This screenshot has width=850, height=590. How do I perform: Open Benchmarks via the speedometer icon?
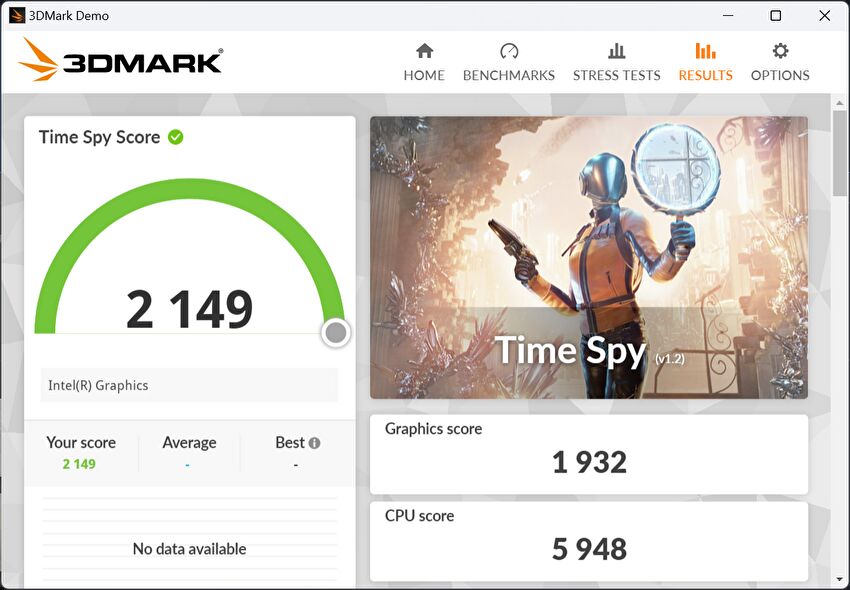point(509,51)
